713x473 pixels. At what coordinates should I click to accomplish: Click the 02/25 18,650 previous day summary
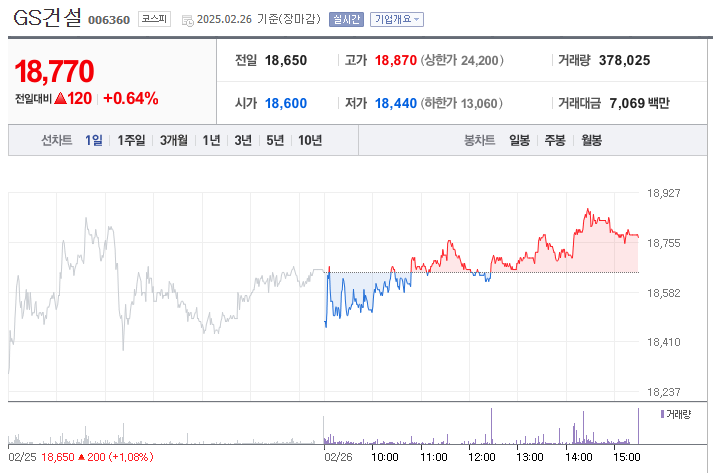point(81,457)
